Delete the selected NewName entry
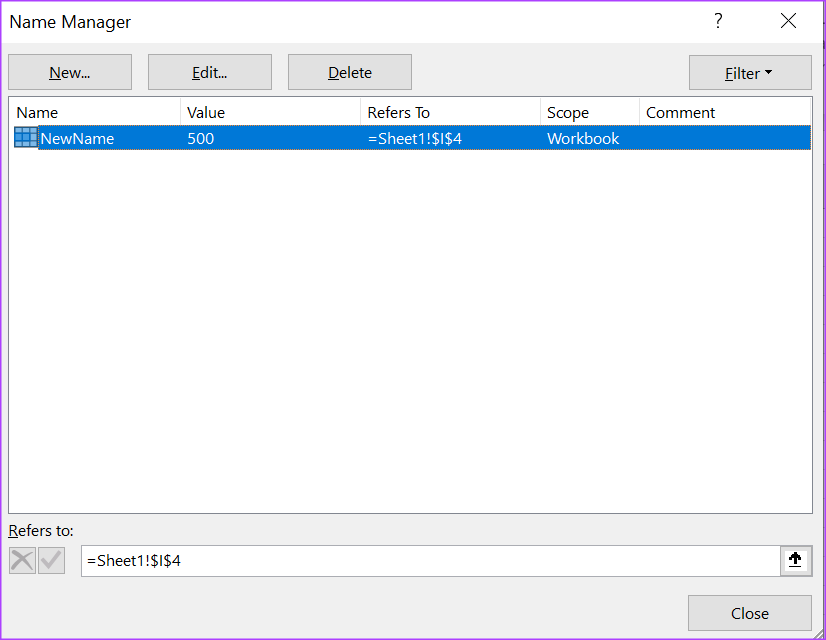The image size is (826, 640). (350, 72)
